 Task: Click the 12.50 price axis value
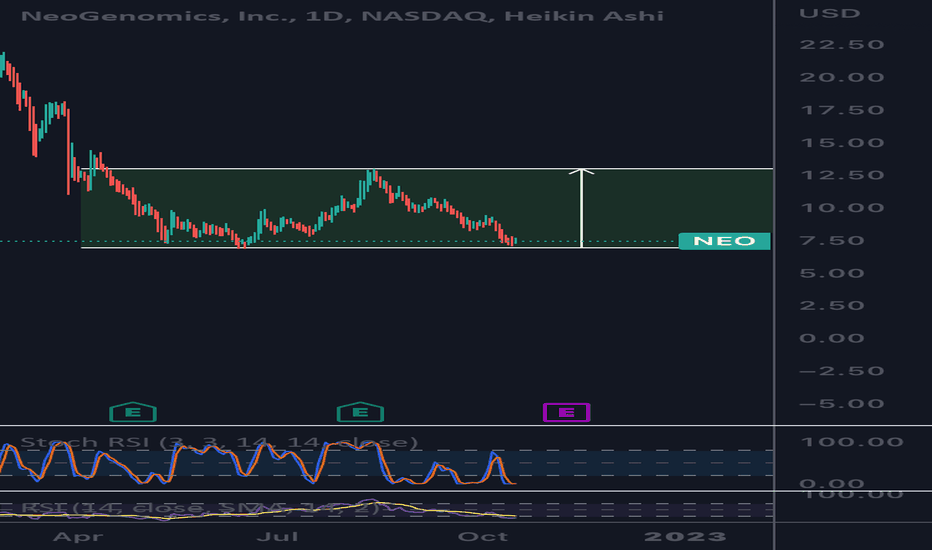click(x=842, y=175)
